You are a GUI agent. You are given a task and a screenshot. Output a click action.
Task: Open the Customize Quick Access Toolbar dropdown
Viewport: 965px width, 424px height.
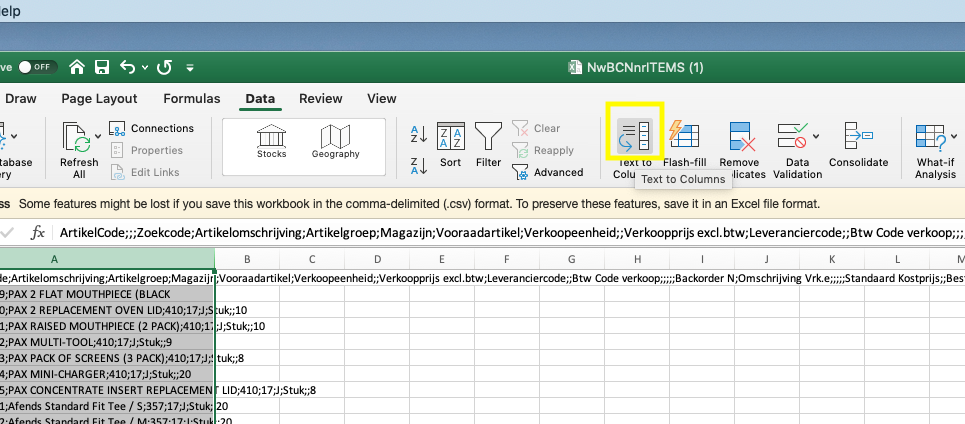point(190,68)
